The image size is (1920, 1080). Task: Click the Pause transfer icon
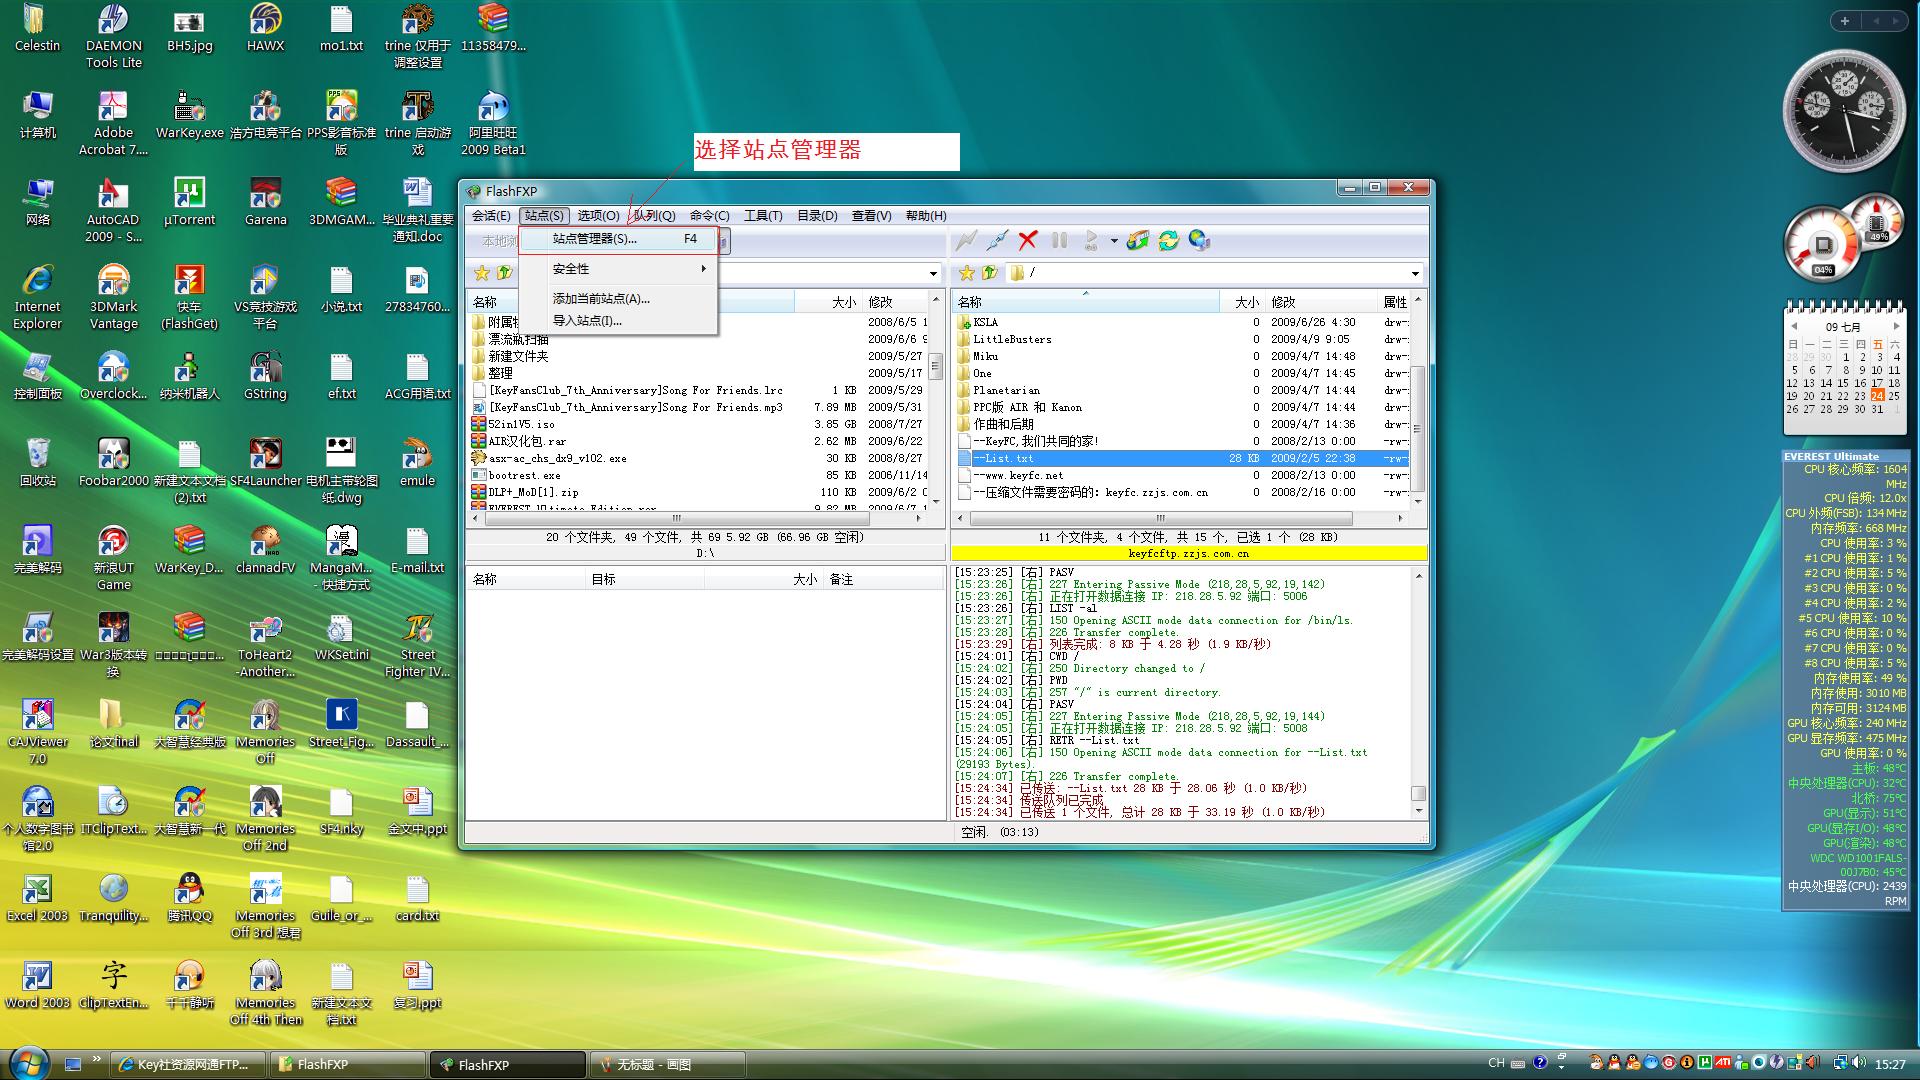click(x=1059, y=241)
